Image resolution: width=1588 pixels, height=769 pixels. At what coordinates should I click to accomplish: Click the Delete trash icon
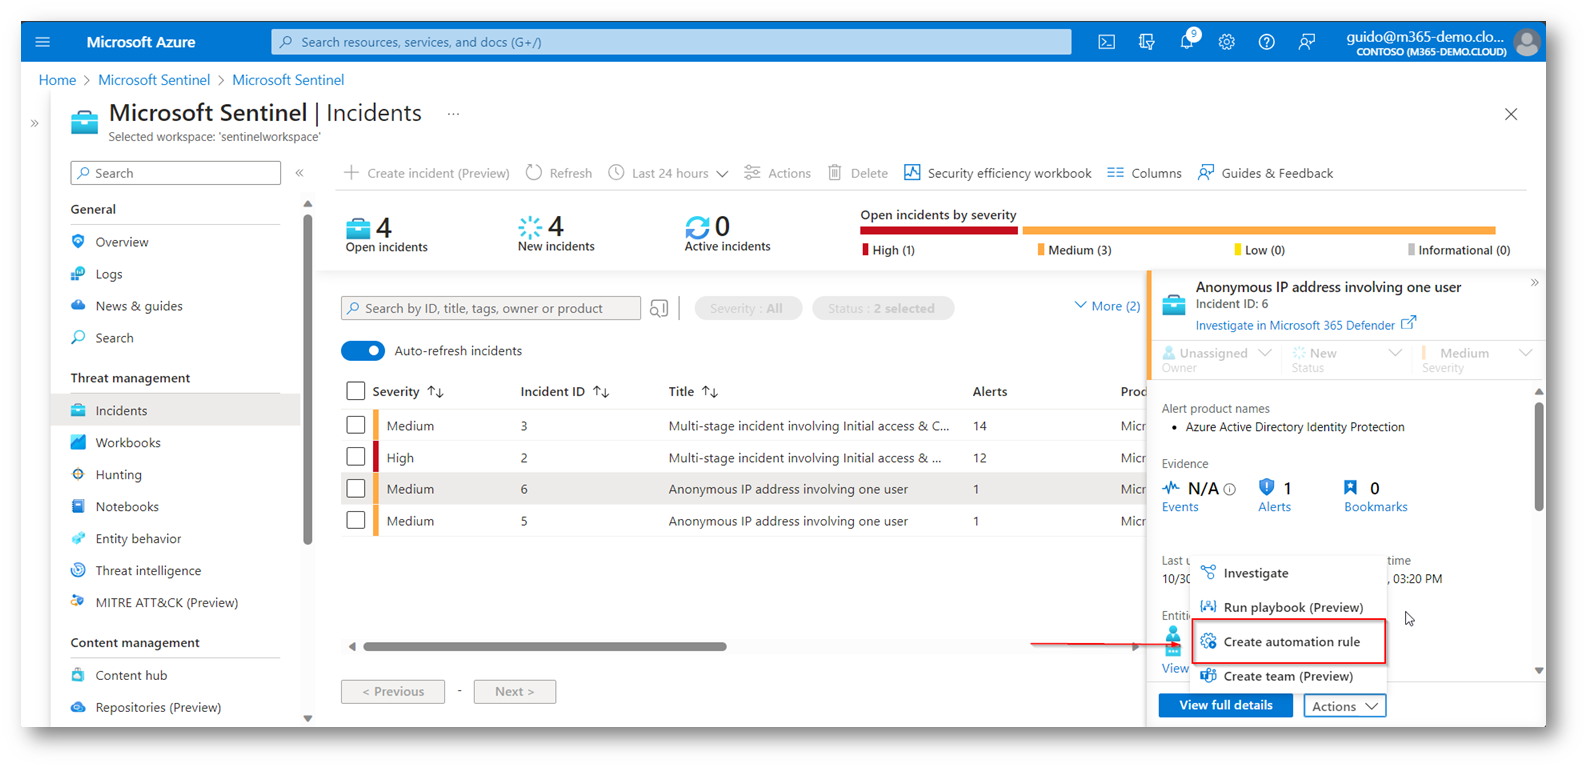[x=835, y=173]
